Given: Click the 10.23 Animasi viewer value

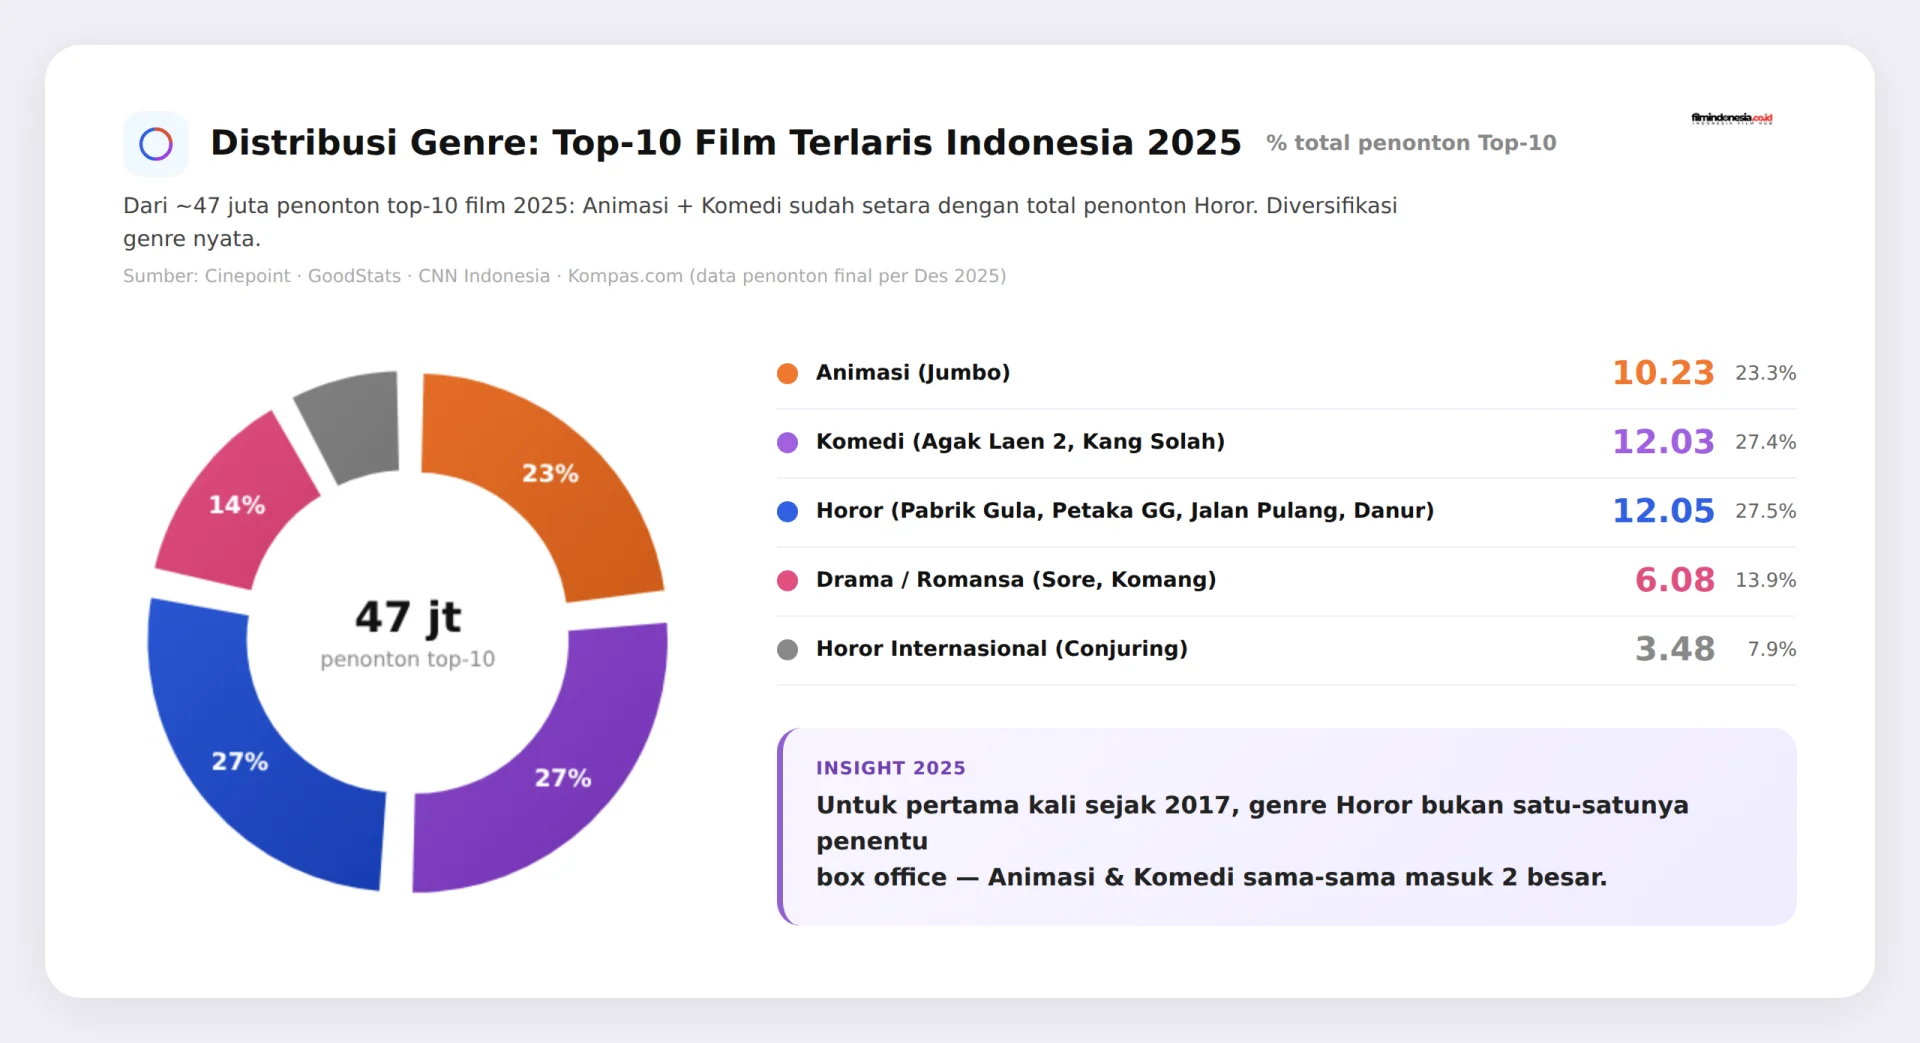Looking at the screenshot, I should click(x=1663, y=373).
